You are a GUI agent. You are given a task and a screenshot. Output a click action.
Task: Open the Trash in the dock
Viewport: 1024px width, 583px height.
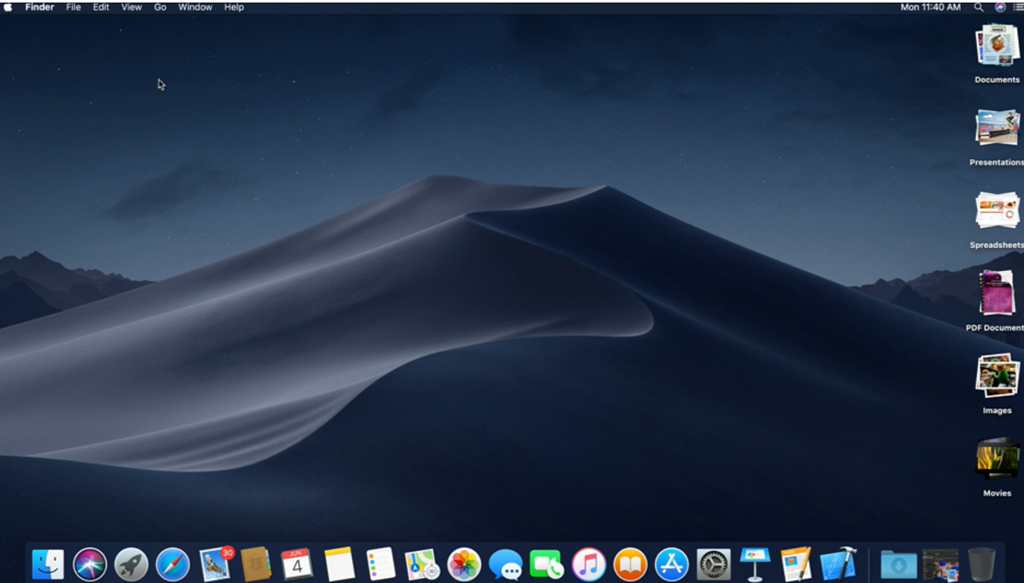(981, 564)
